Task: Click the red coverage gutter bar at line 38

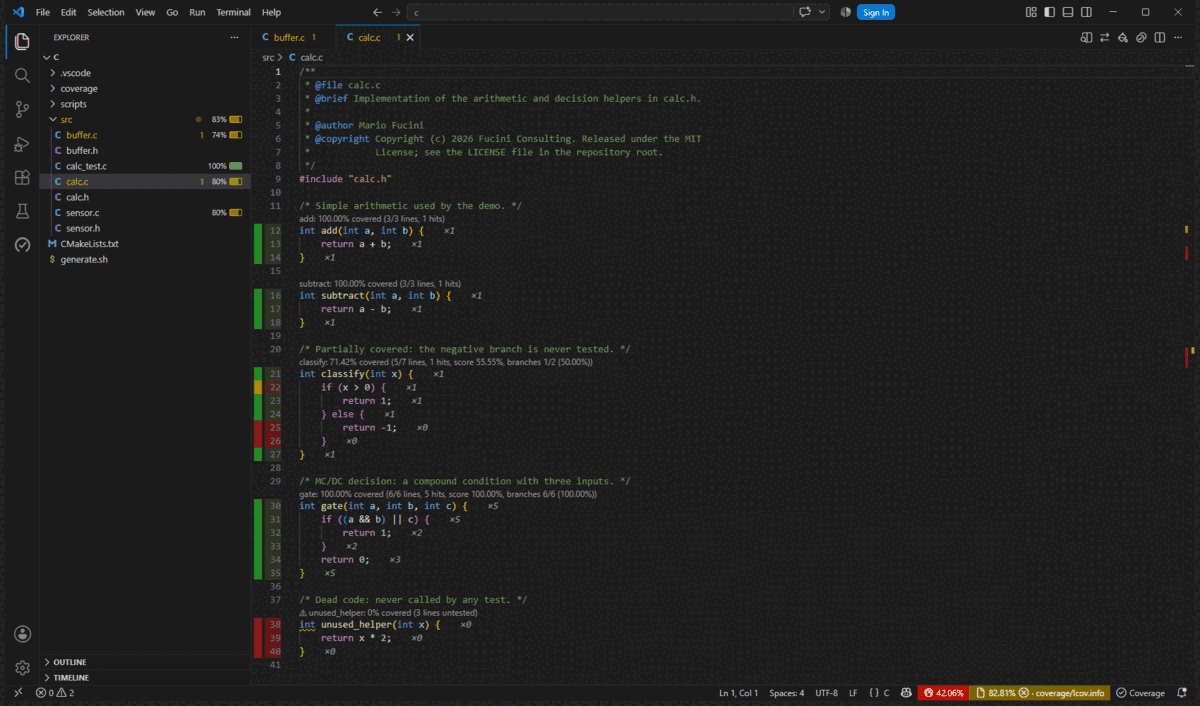Action: (x=258, y=624)
